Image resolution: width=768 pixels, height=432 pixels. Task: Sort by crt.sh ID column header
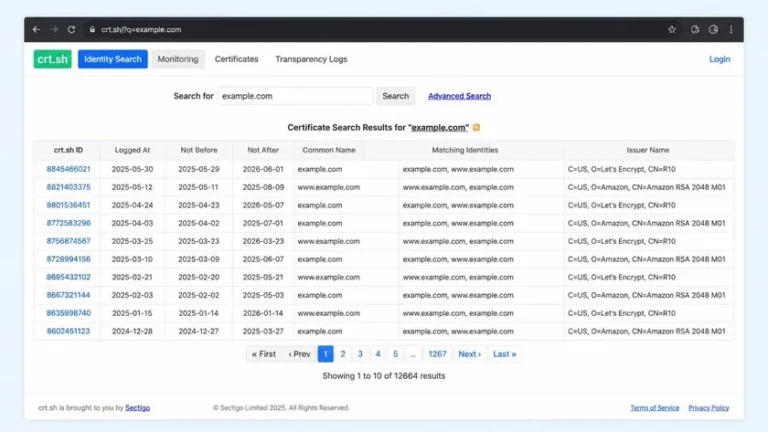pyautogui.click(x=68, y=150)
